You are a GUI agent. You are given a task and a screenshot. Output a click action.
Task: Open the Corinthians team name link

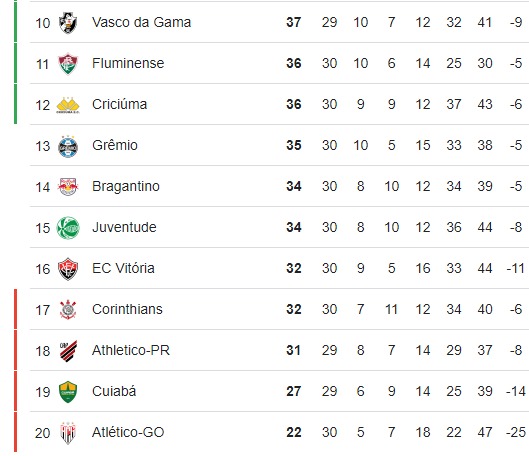[x=127, y=309]
